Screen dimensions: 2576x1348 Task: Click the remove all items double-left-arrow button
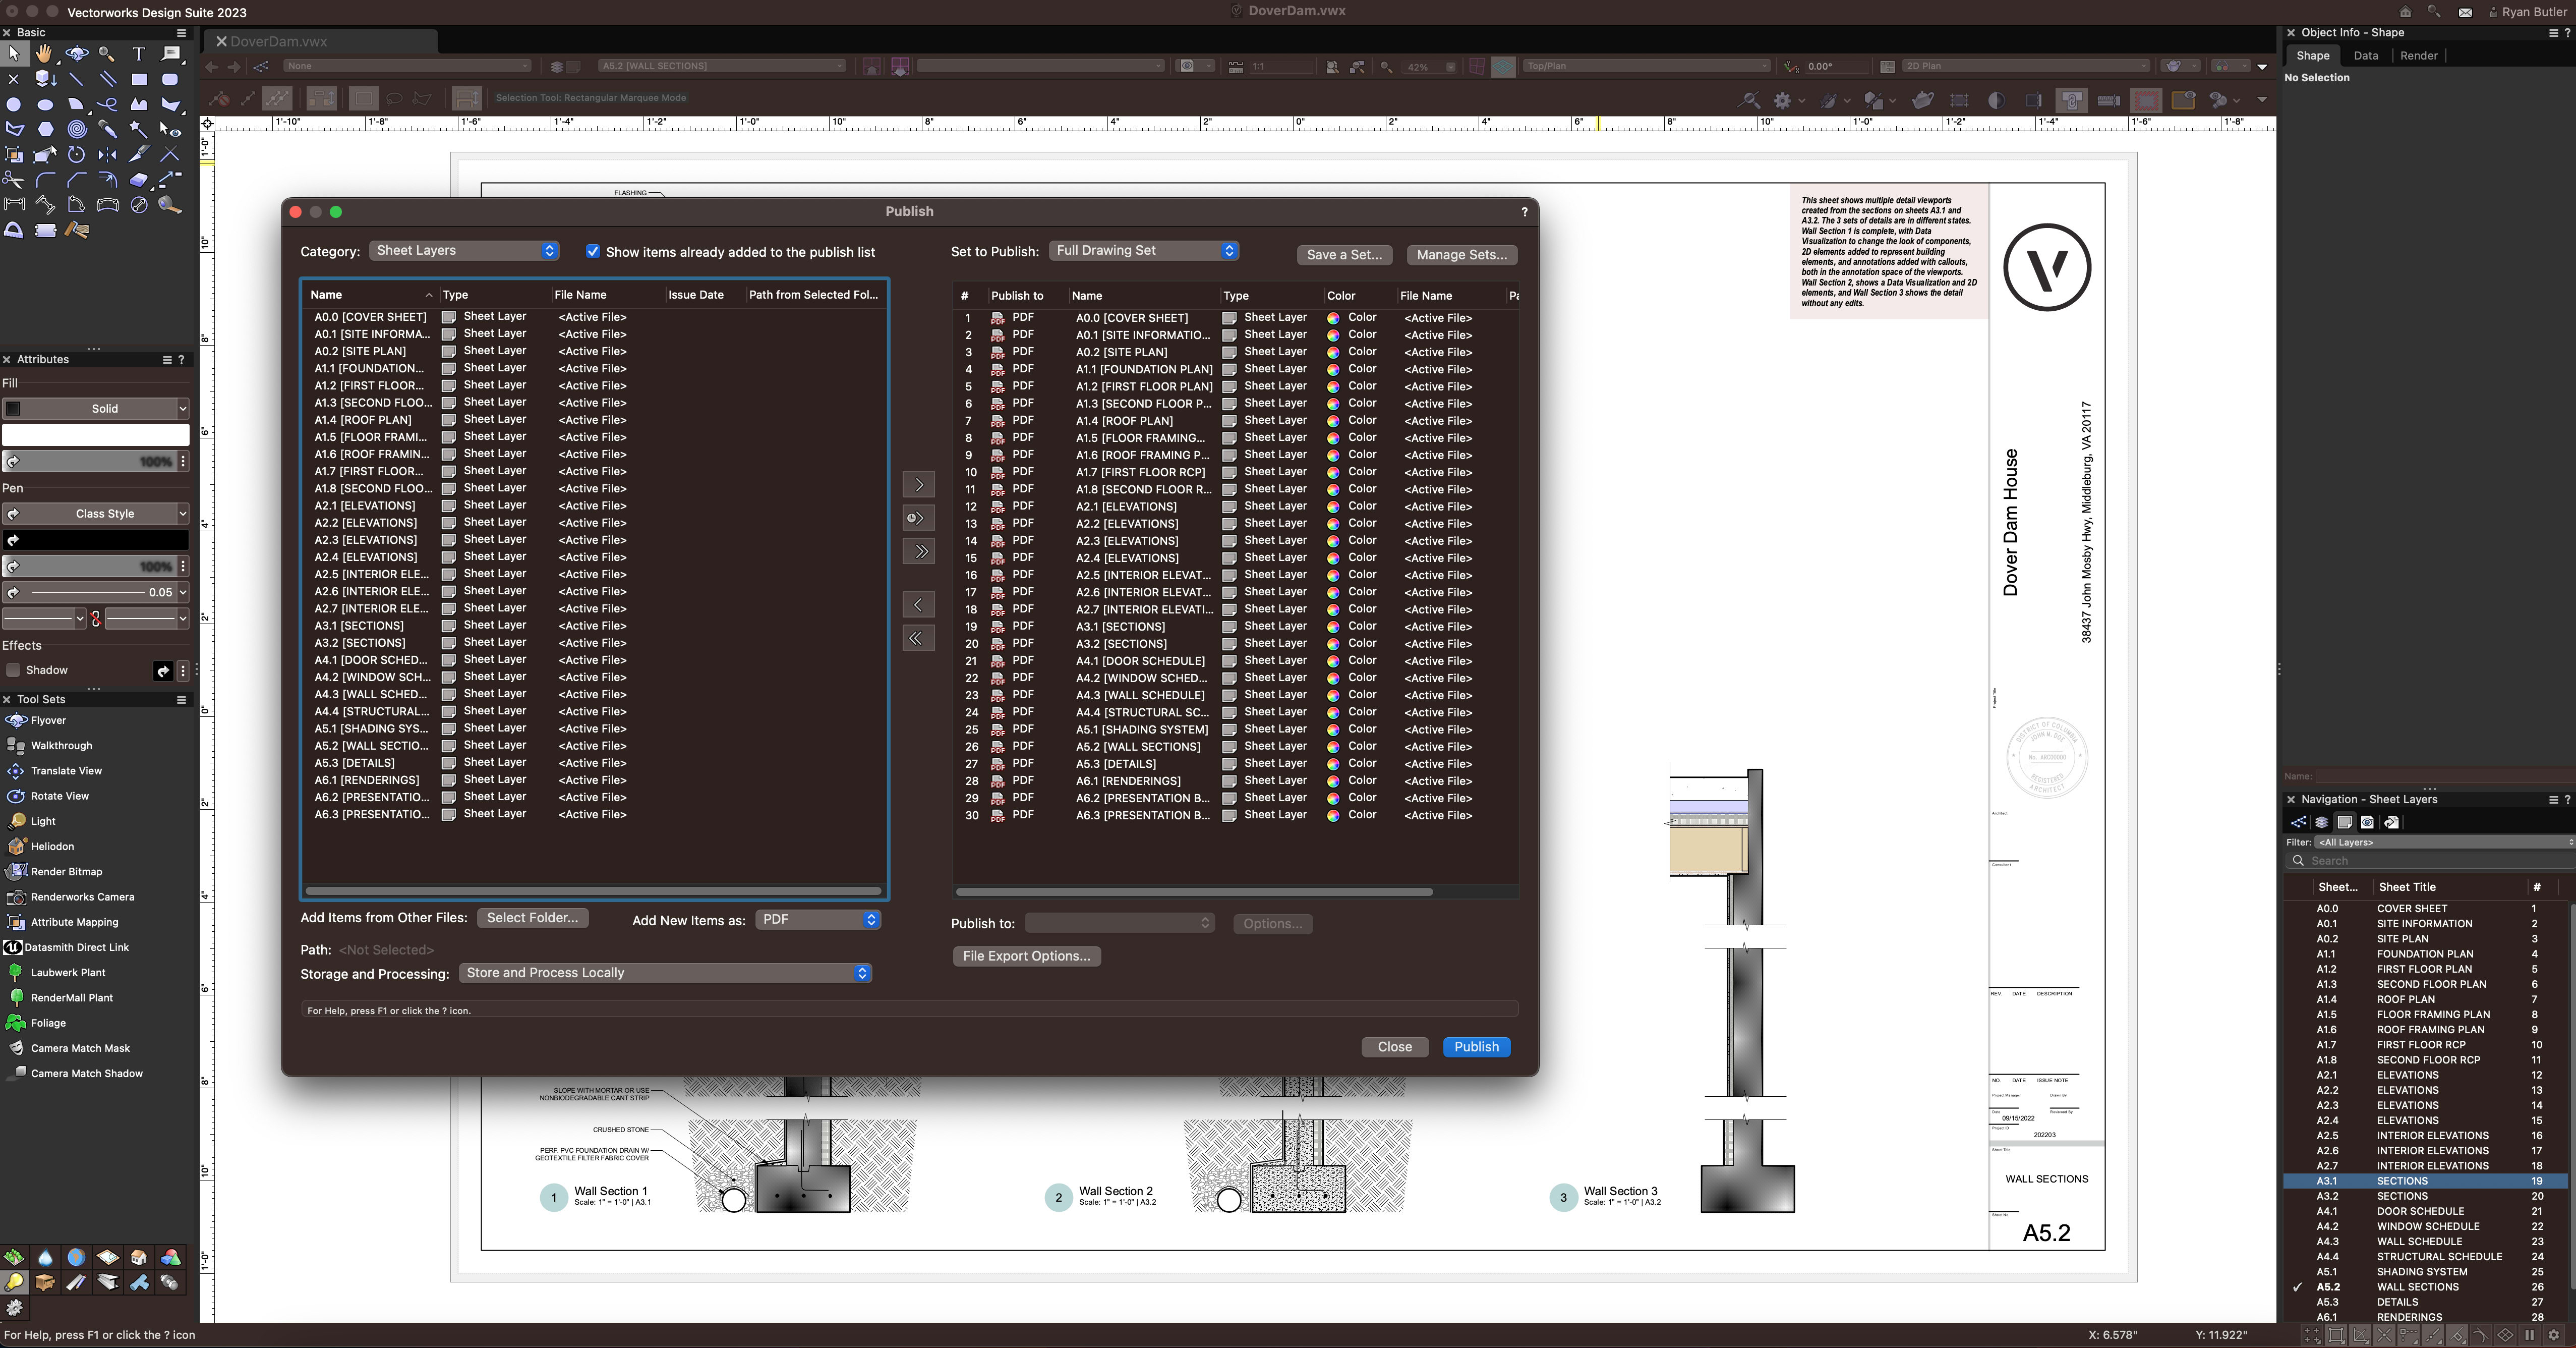point(918,638)
